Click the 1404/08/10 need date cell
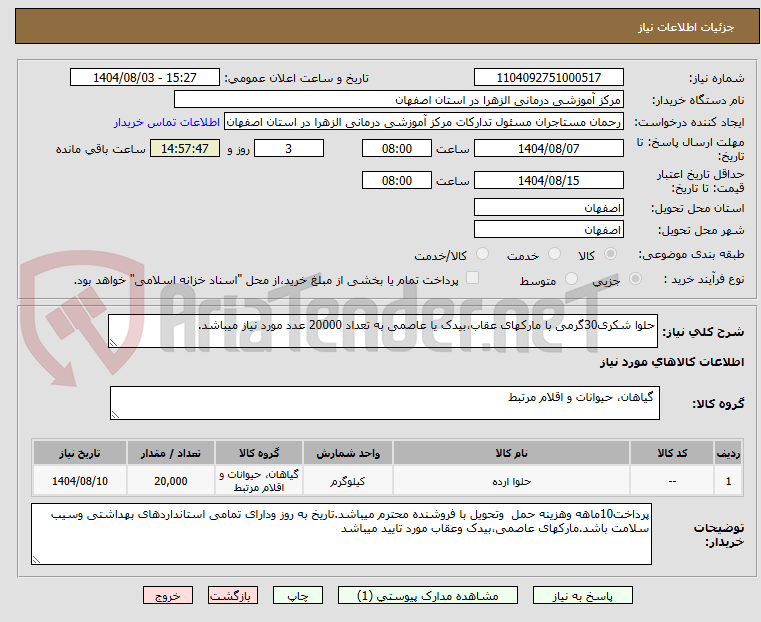 (x=80, y=481)
